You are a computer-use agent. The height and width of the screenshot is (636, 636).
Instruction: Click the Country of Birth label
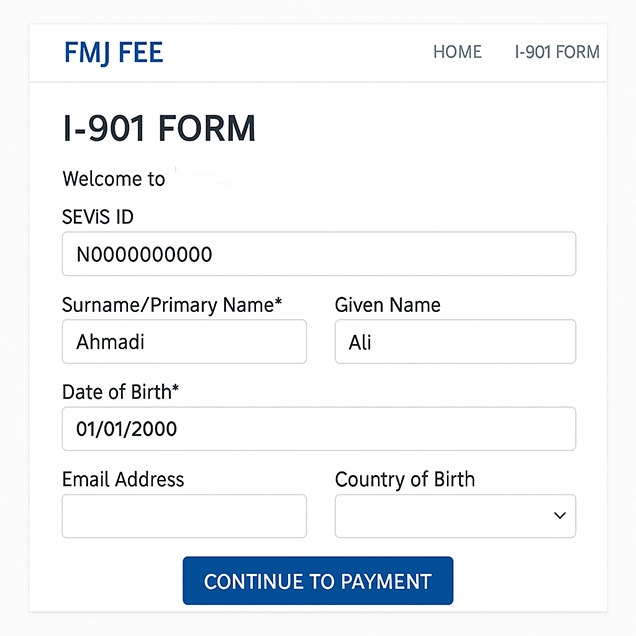pos(405,479)
